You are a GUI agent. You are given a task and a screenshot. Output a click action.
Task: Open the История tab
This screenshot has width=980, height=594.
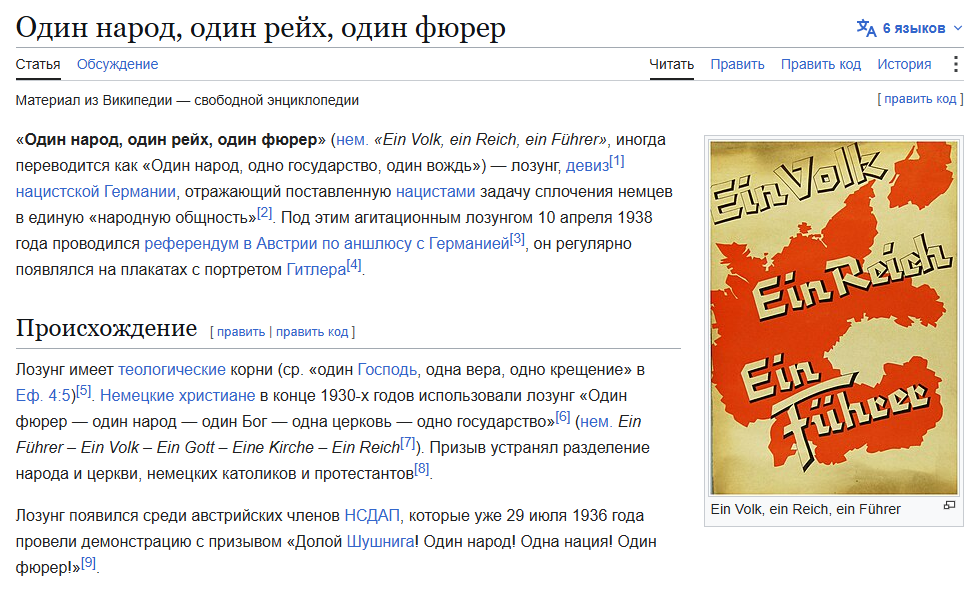[904, 64]
